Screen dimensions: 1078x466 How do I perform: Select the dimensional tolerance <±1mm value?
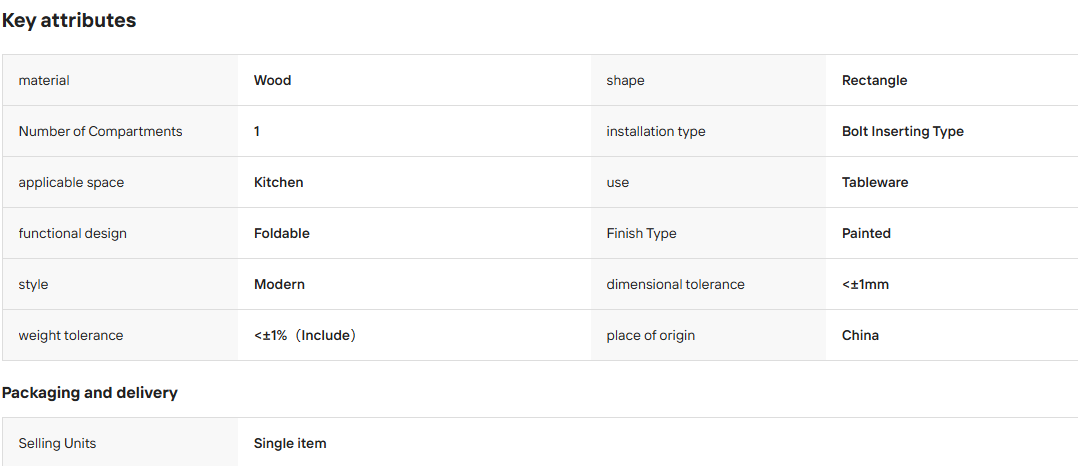coord(865,284)
